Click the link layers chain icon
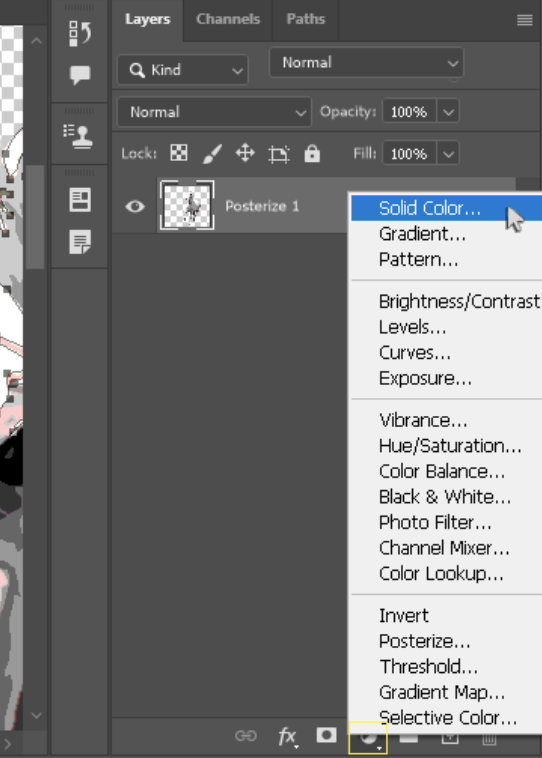The image size is (542, 758). point(246,736)
